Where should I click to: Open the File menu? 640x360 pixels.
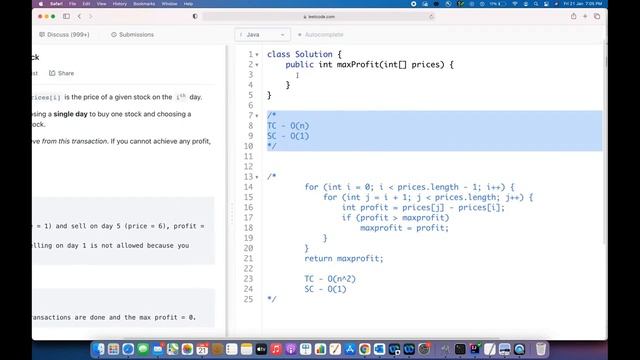(72, 4)
